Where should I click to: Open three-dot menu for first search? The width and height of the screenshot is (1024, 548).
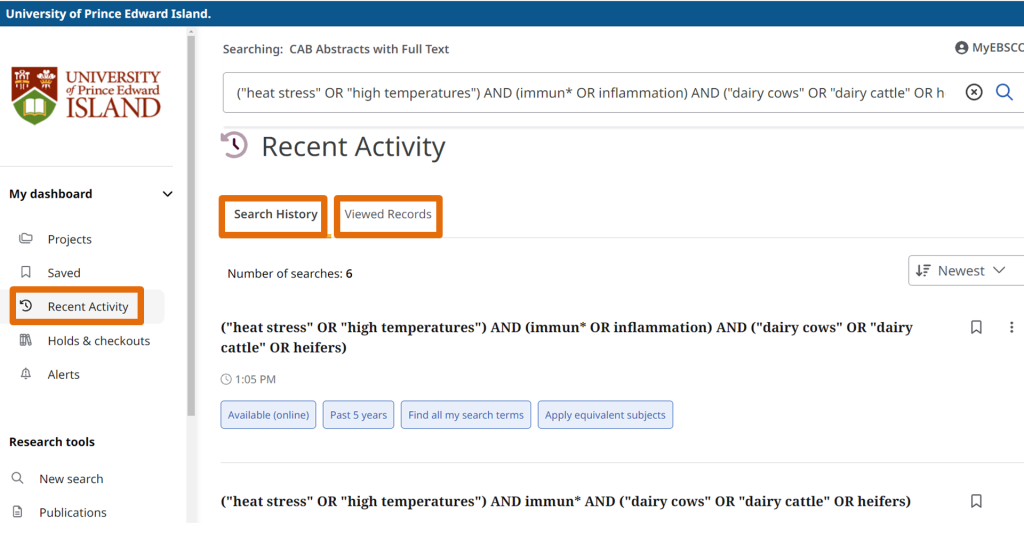[1011, 327]
